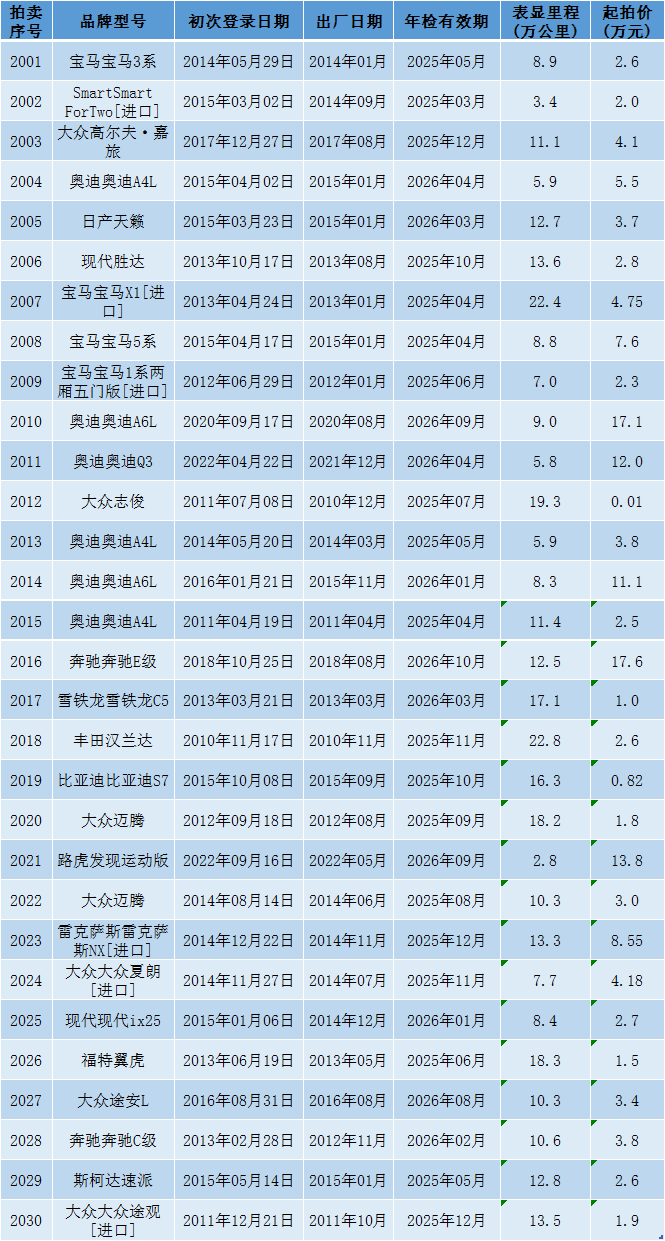The image size is (665, 1241).
Task: Click the 出厂日期 column header
Action: [348, 21]
